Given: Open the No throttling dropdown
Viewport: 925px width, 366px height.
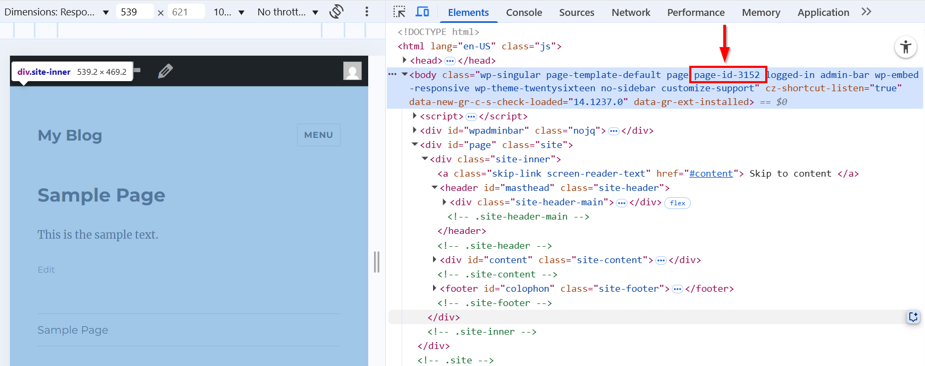Looking at the screenshot, I should tap(287, 12).
